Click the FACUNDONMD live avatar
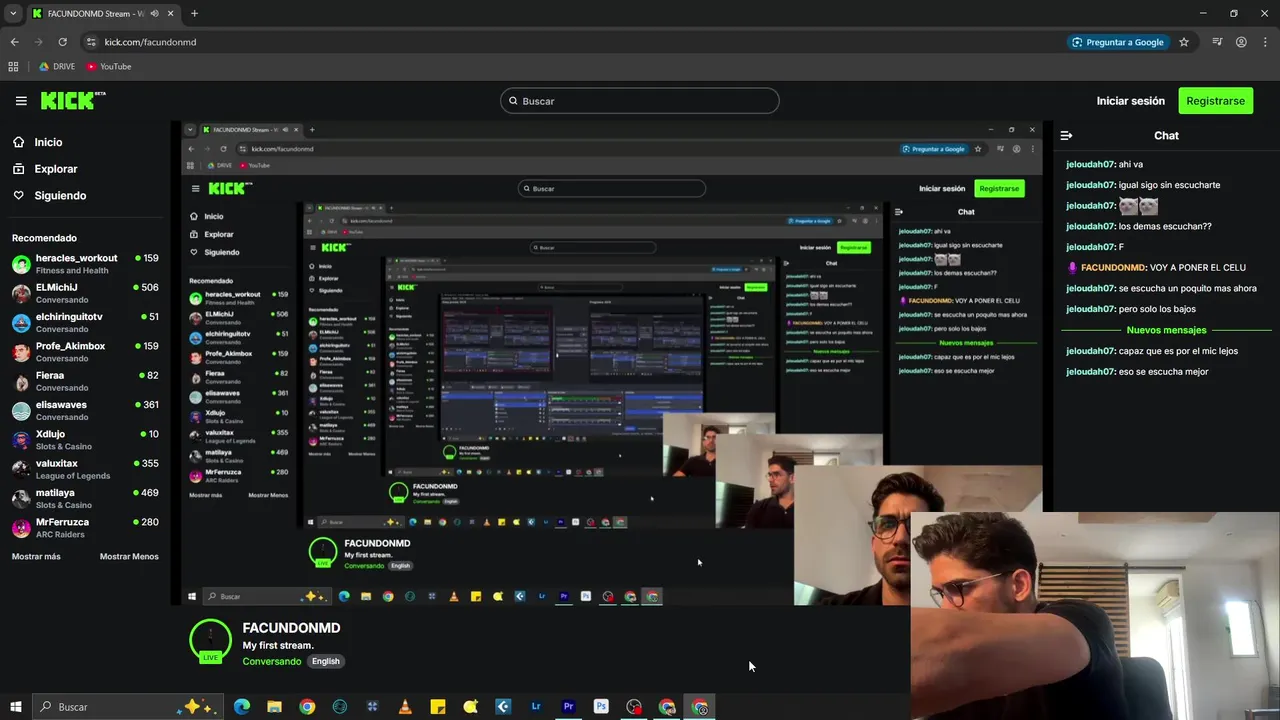Screen dimensions: 1280x720 tap(210, 641)
